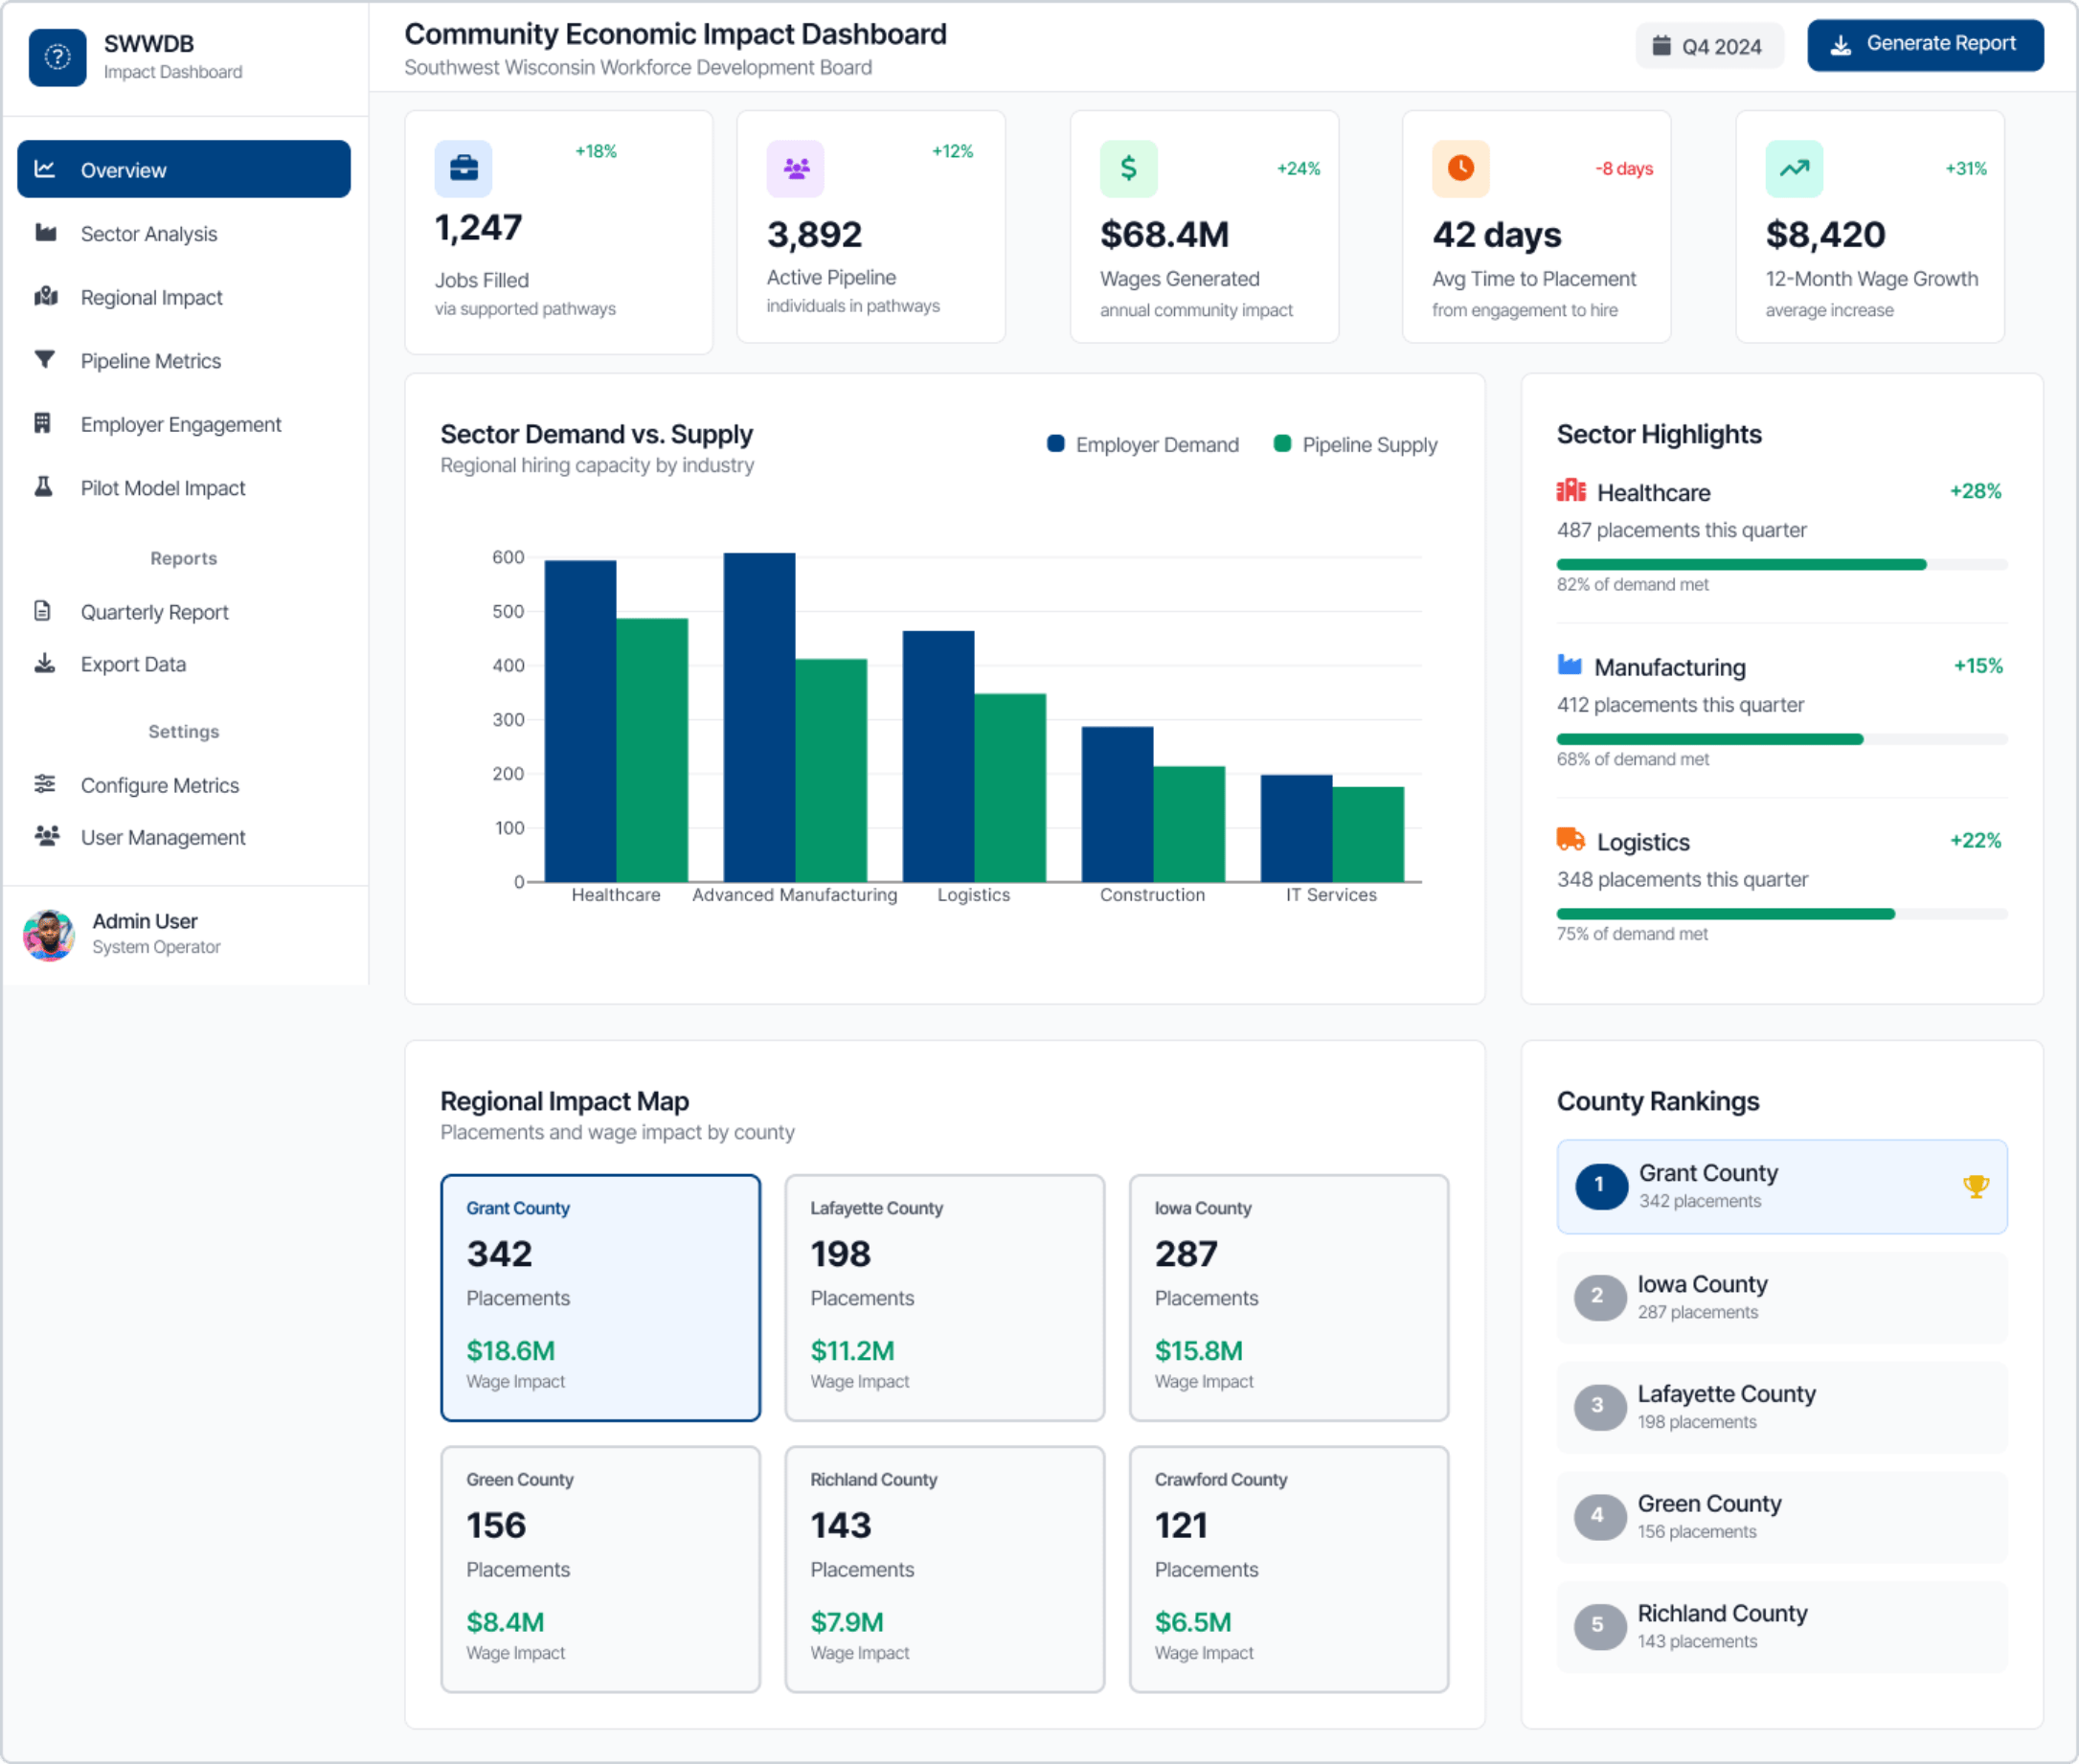
Task: Select Export Data in sidebar
Action: coord(184,663)
